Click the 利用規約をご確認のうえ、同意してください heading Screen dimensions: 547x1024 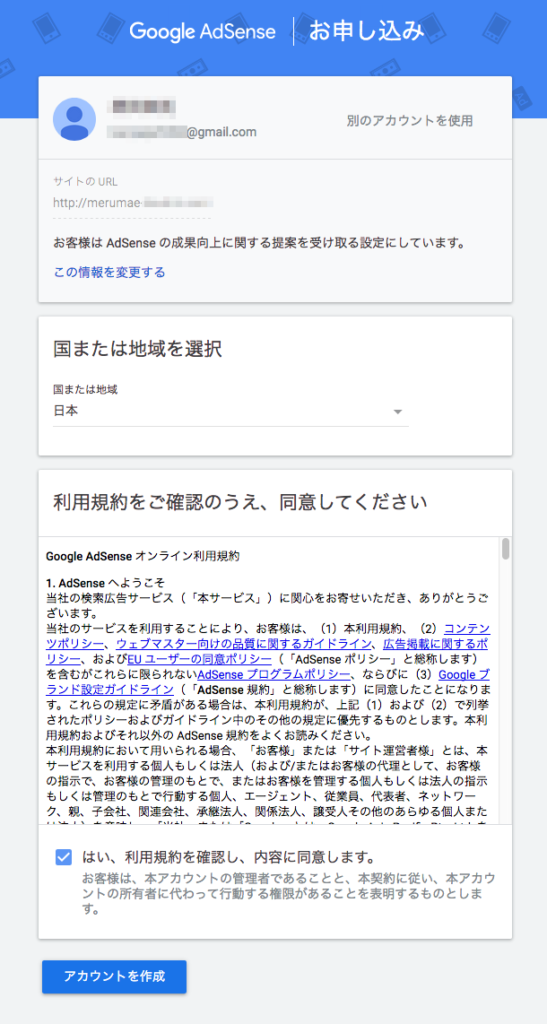pos(240,502)
